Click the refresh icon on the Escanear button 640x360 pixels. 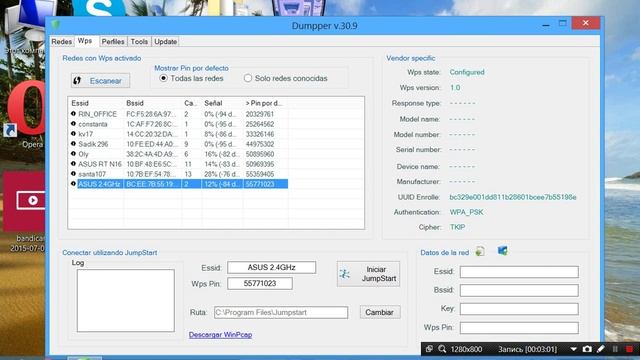[77, 80]
